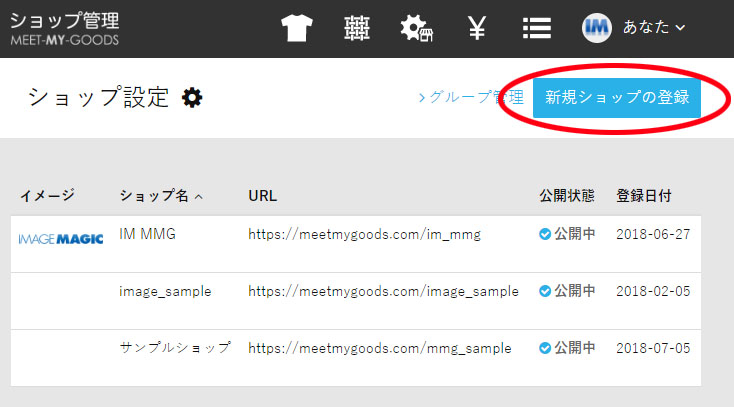Select the サンプルショップ shop name
Viewport: 734px width, 407px height.
click(175, 348)
